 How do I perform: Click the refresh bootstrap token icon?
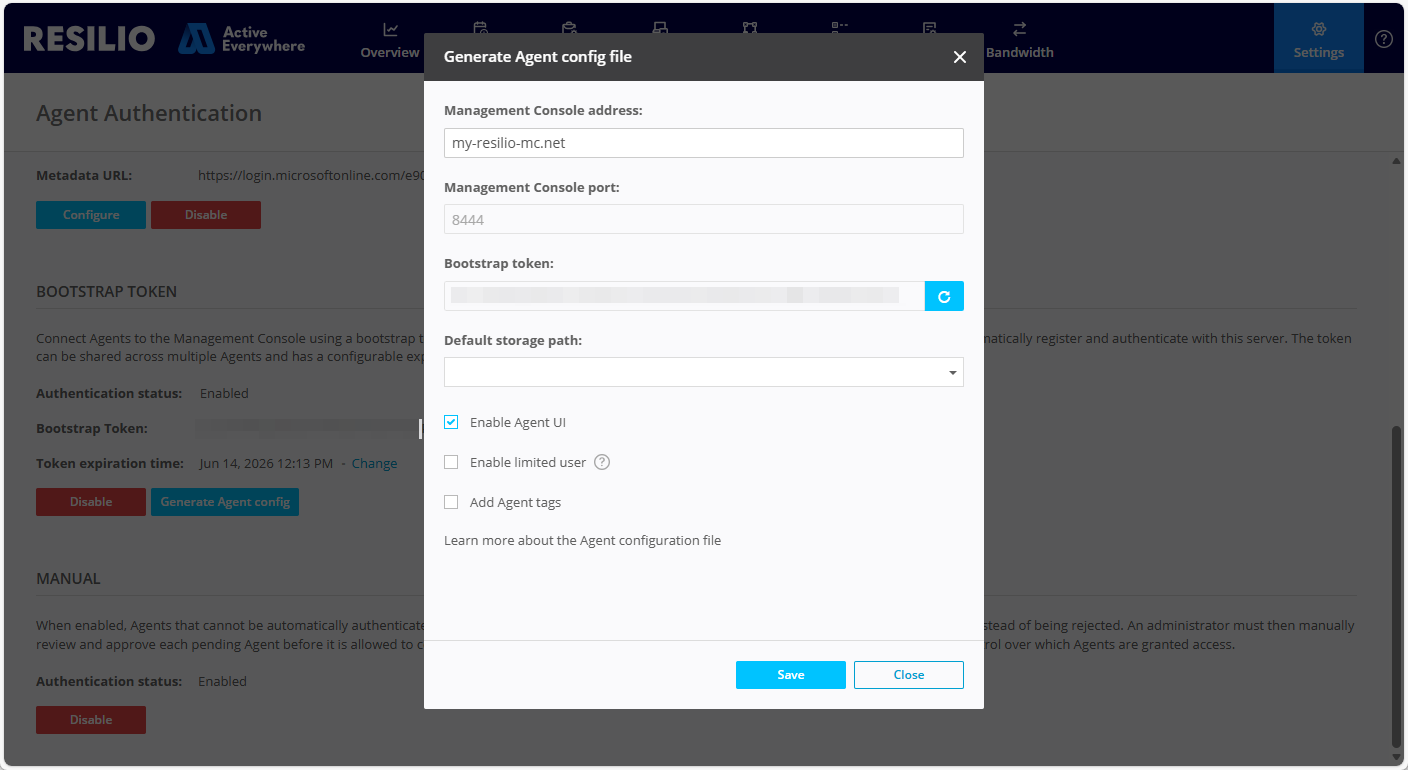944,296
